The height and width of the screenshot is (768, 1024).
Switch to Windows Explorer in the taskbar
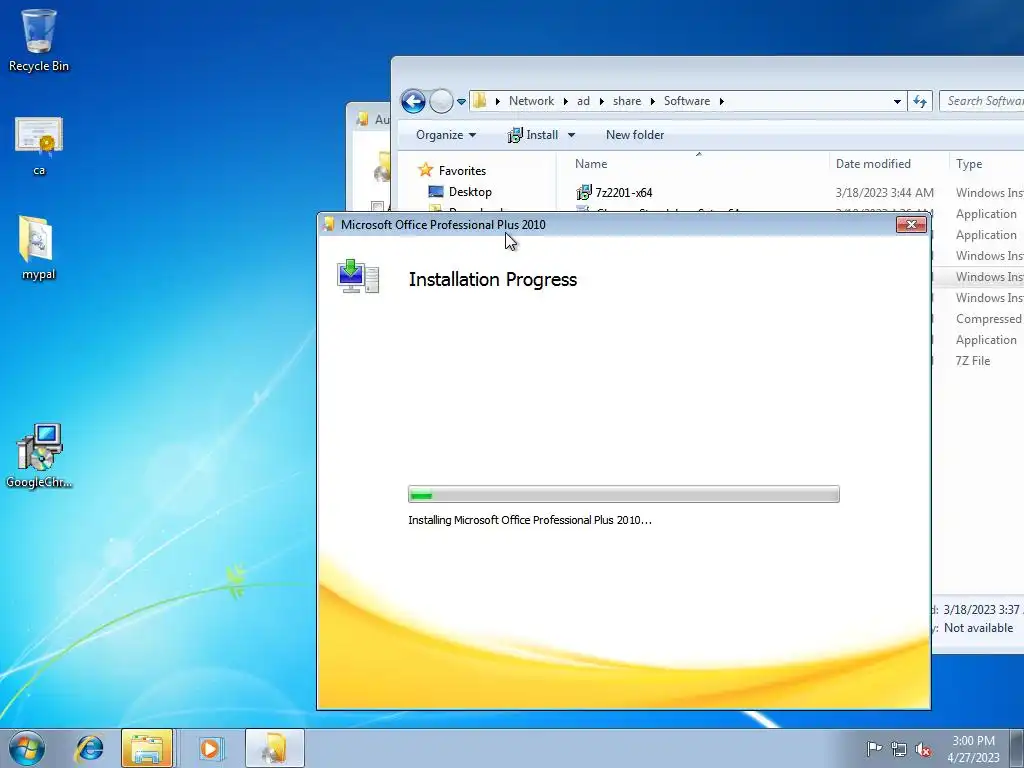(147, 748)
